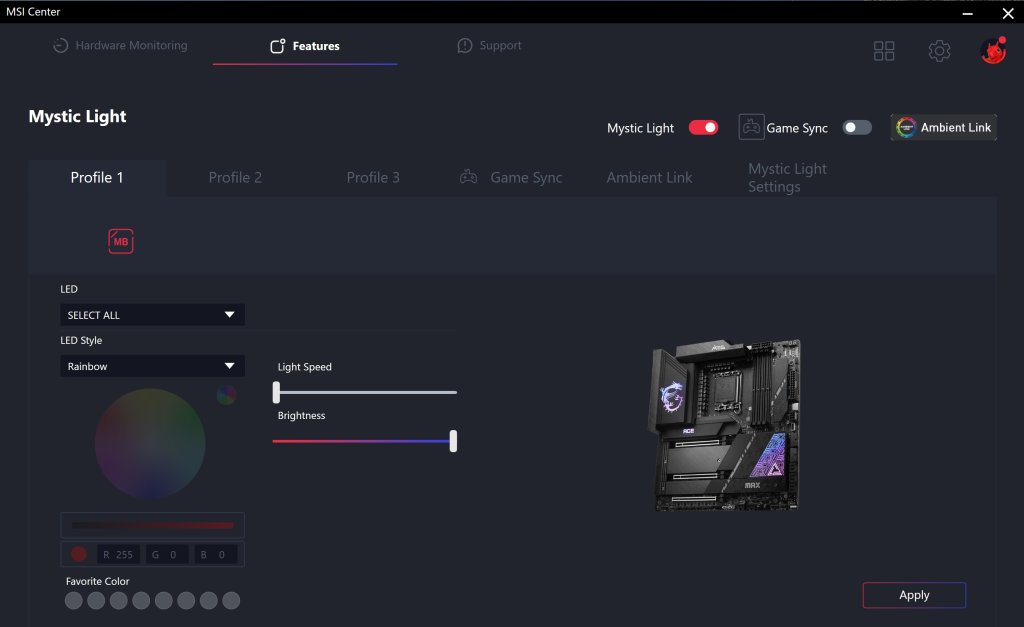
Task: Enable the Game Sync switch
Action: point(857,127)
